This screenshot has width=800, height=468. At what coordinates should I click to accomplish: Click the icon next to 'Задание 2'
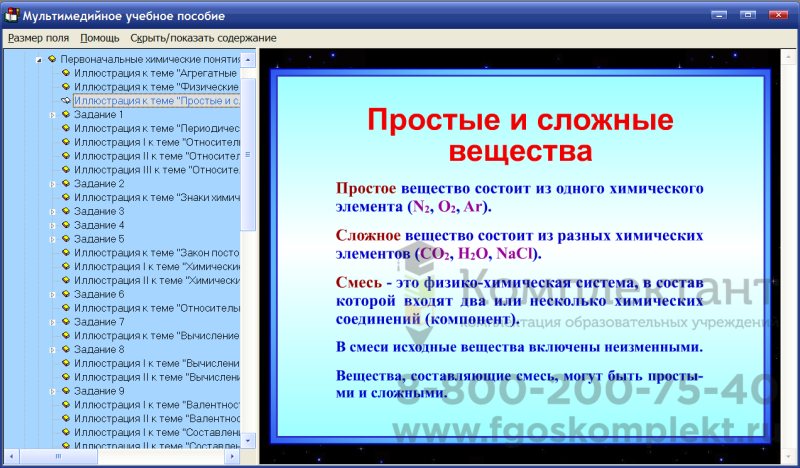(x=66, y=183)
